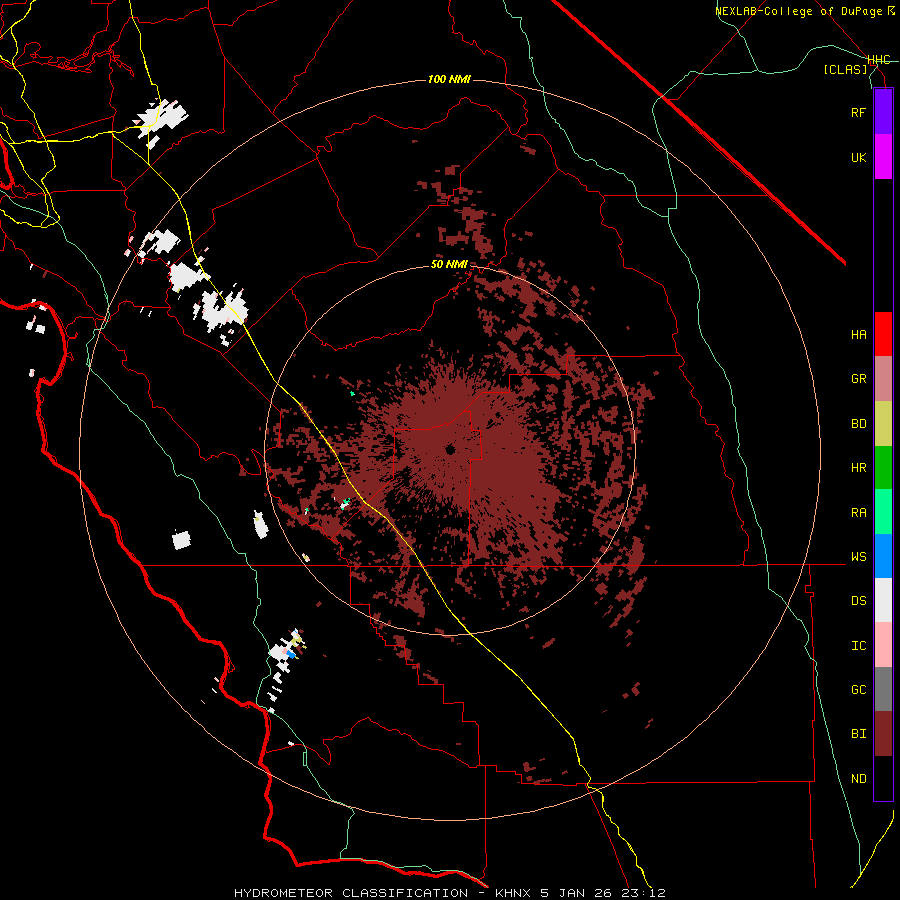Click the DS legend label
The image size is (900, 900).
[x=858, y=600]
